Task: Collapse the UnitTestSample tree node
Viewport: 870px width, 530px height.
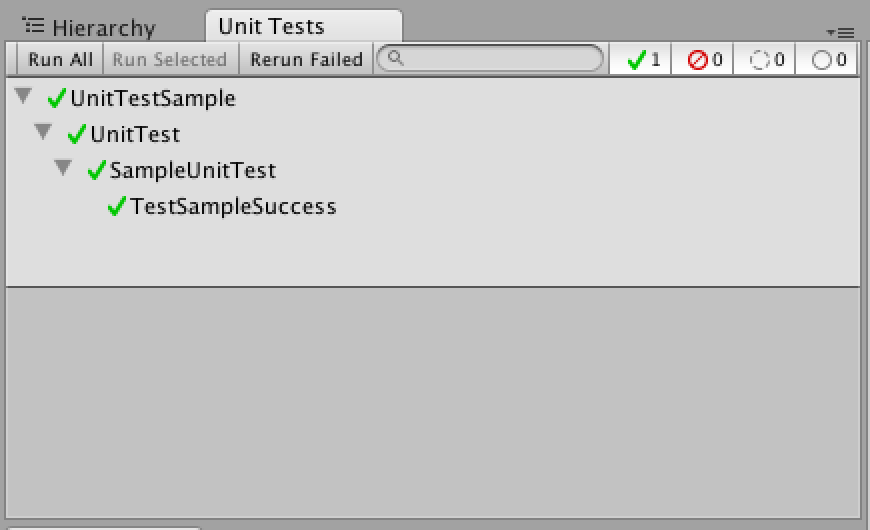Action: pos(23,96)
